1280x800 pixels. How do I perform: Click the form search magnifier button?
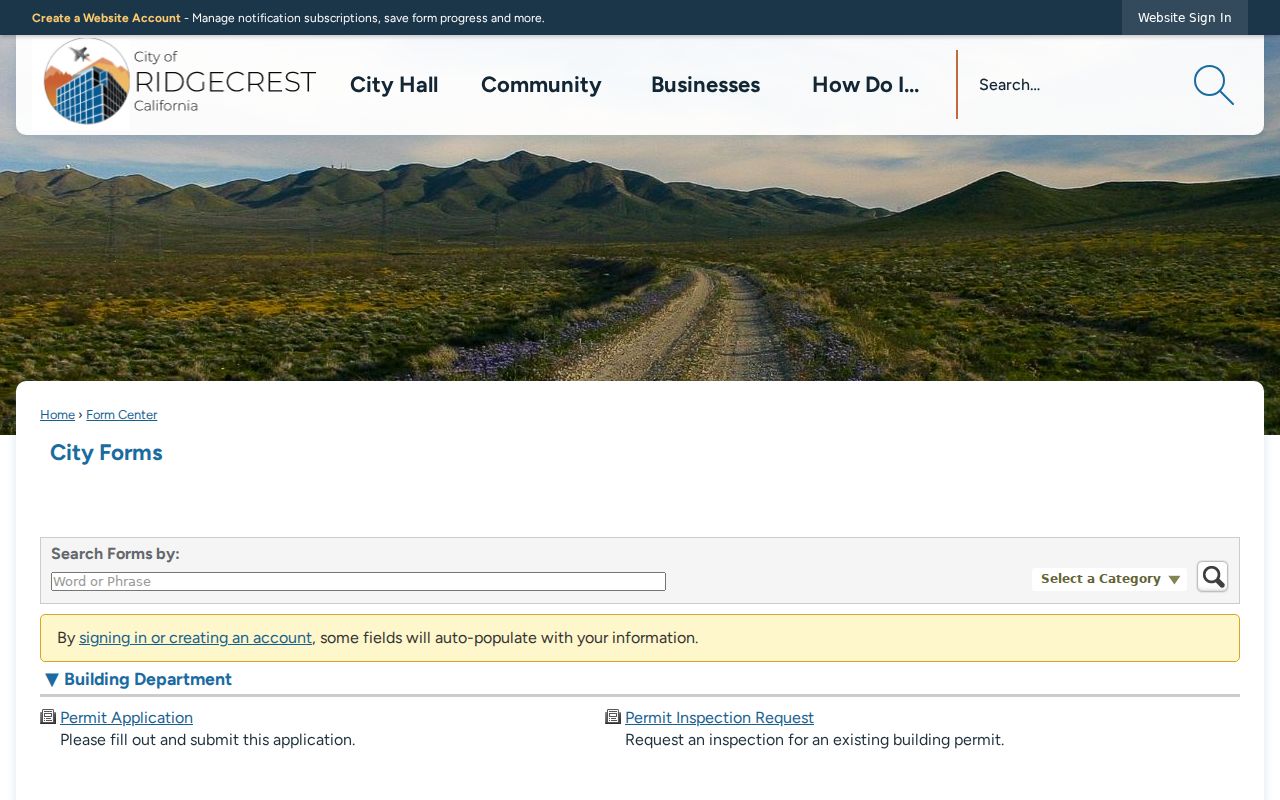click(x=1213, y=577)
